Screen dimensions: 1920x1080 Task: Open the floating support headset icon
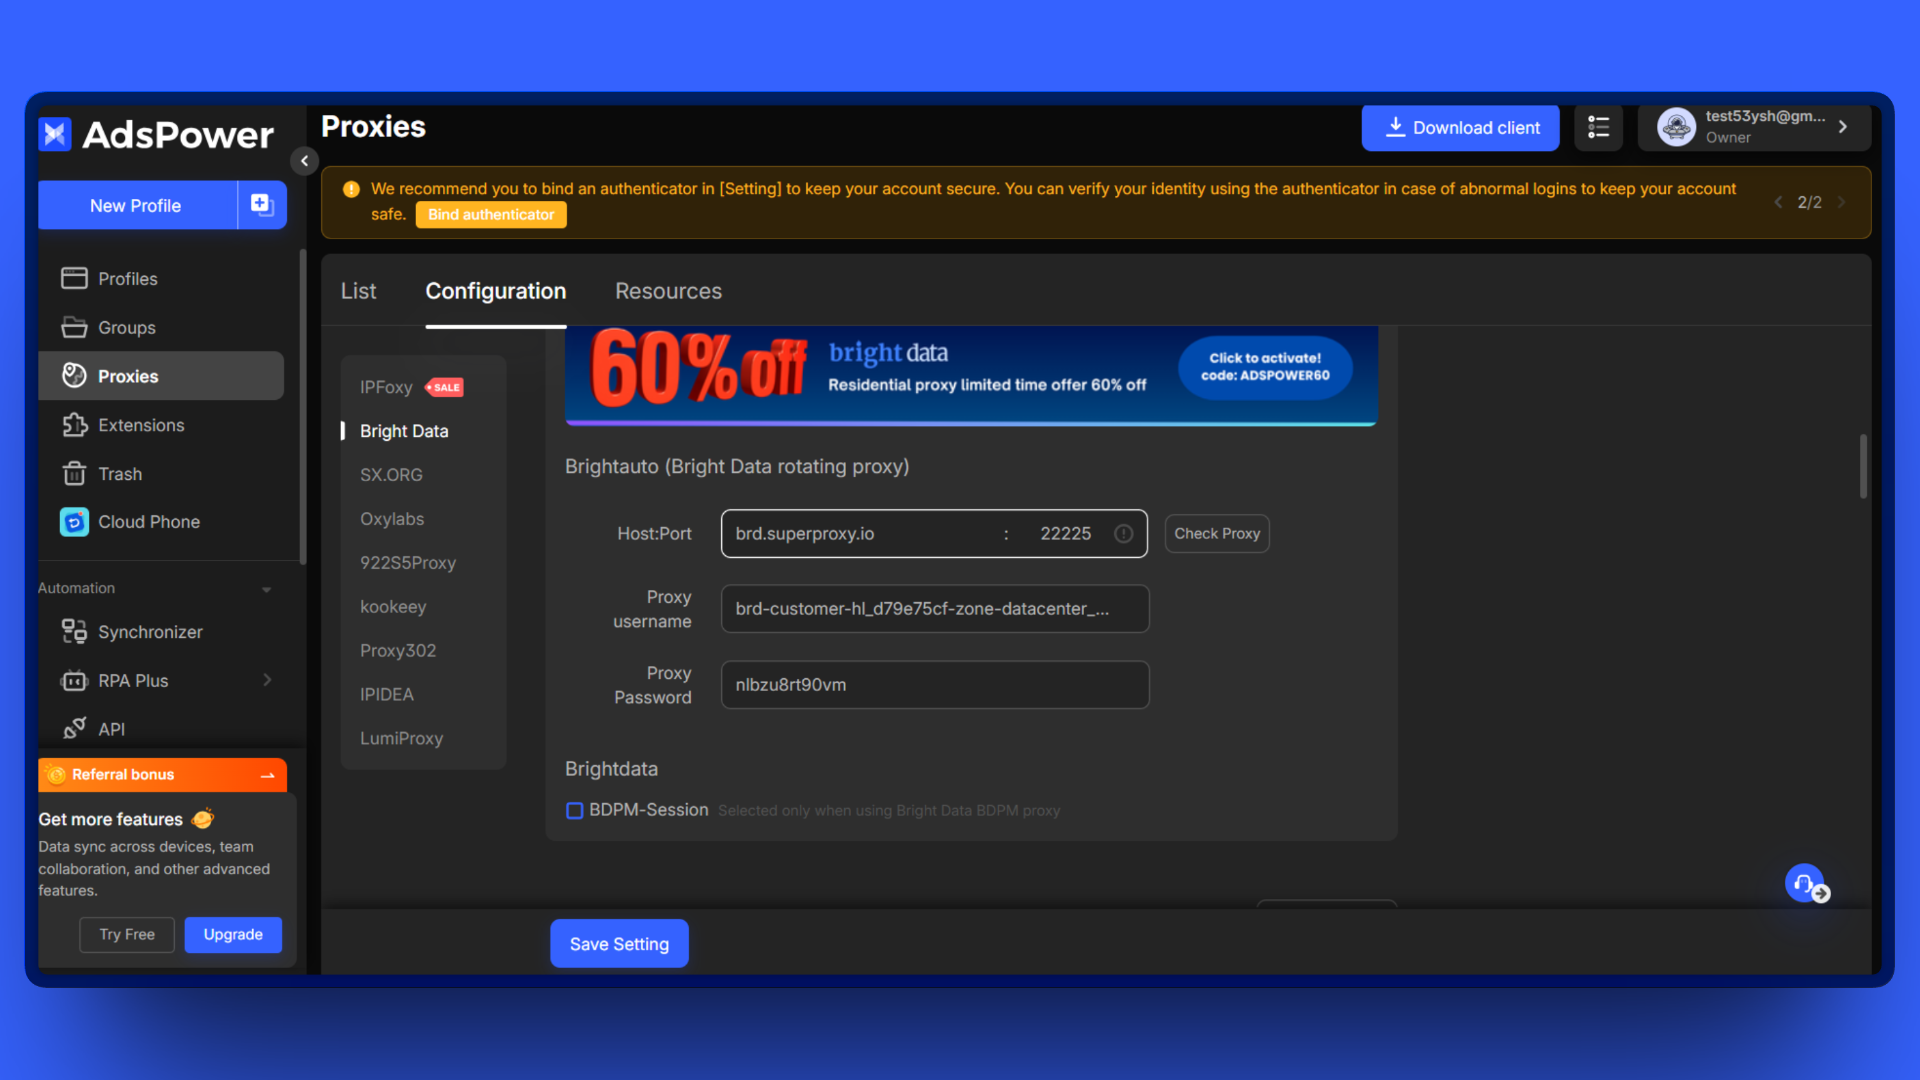click(x=1804, y=882)
